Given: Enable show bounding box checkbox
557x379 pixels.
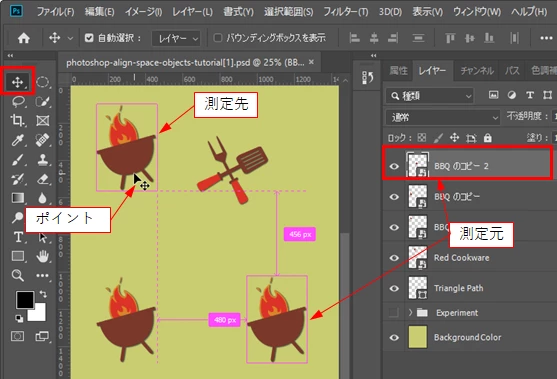Looking at the screenshot, I should (217, 38).
